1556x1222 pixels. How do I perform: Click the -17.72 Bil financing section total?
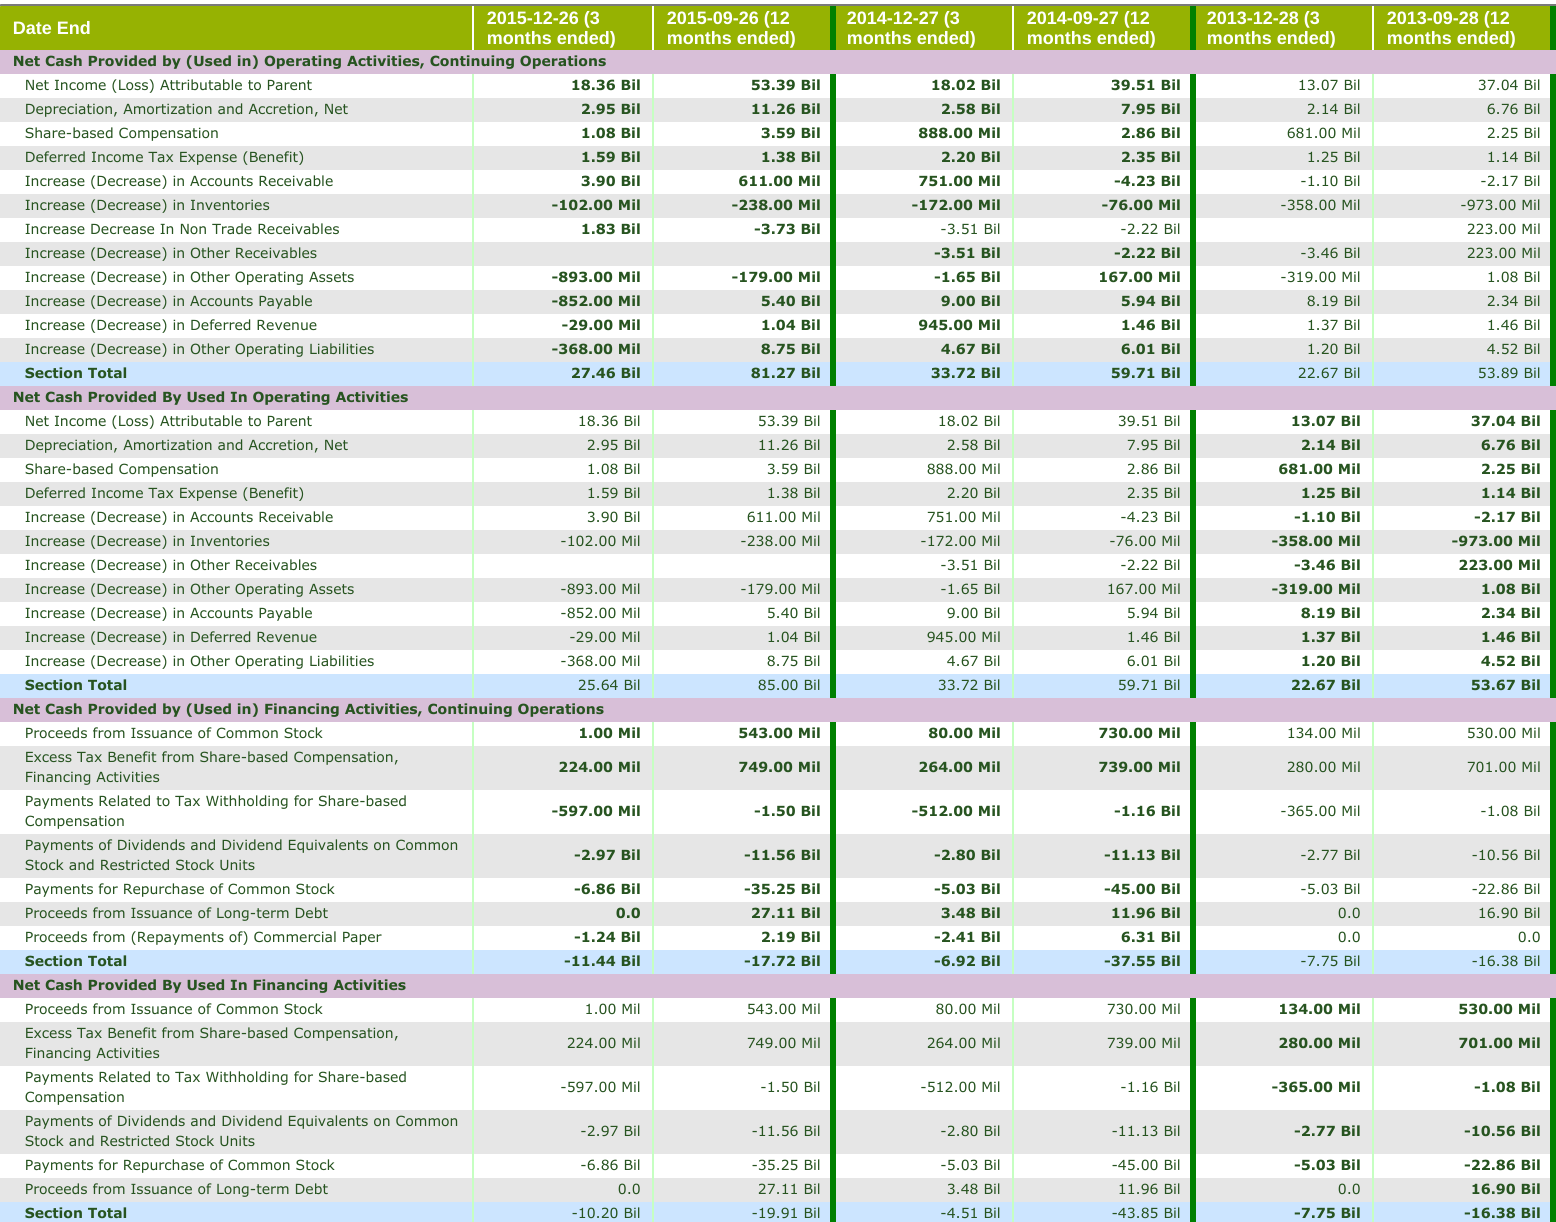(x=782, y=961)
